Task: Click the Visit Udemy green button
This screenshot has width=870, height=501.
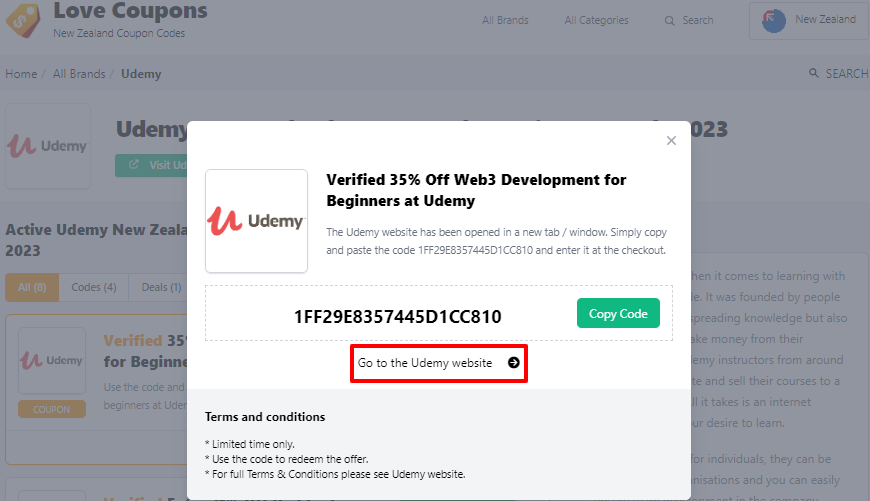Action: 151,165
